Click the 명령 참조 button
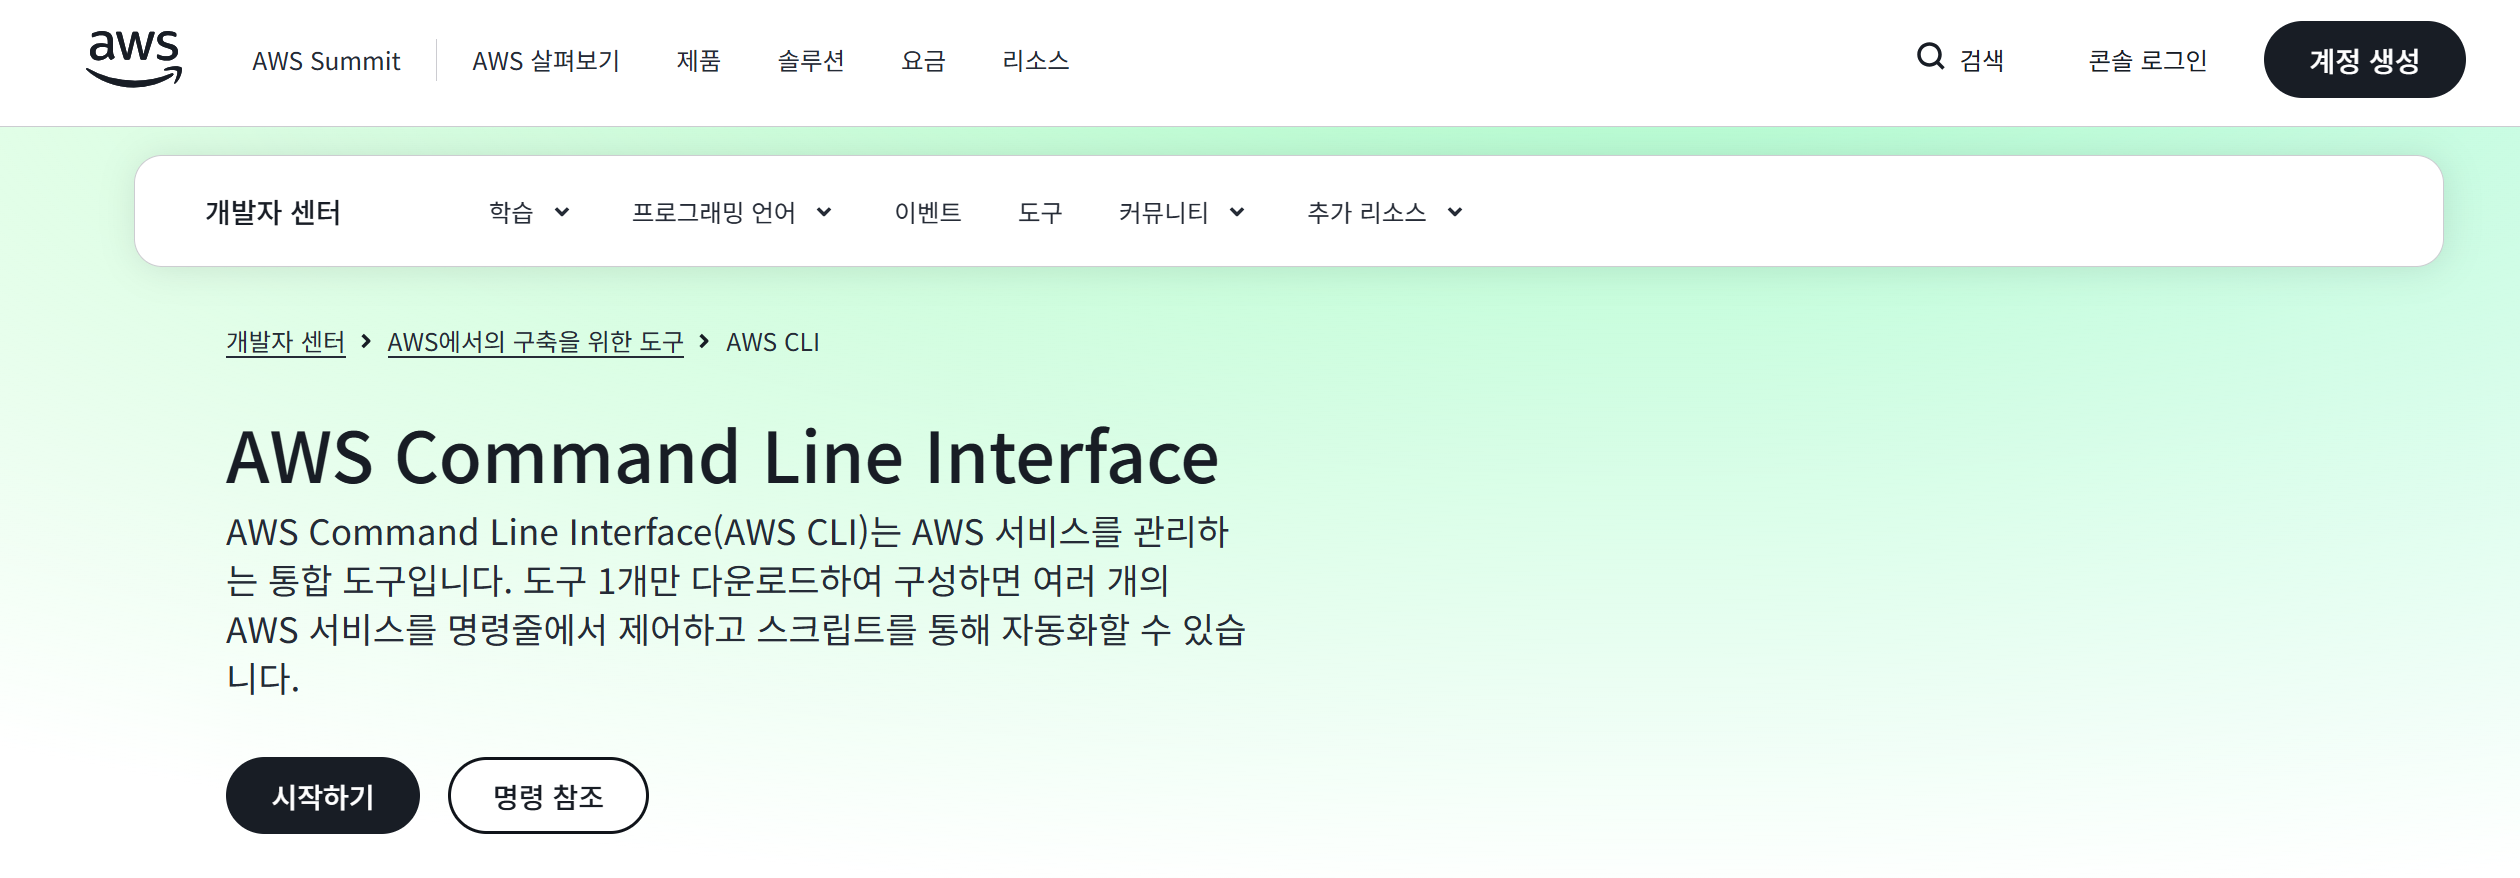The width and height of the screenshot is (2520, 878). (x=548, y=796)
